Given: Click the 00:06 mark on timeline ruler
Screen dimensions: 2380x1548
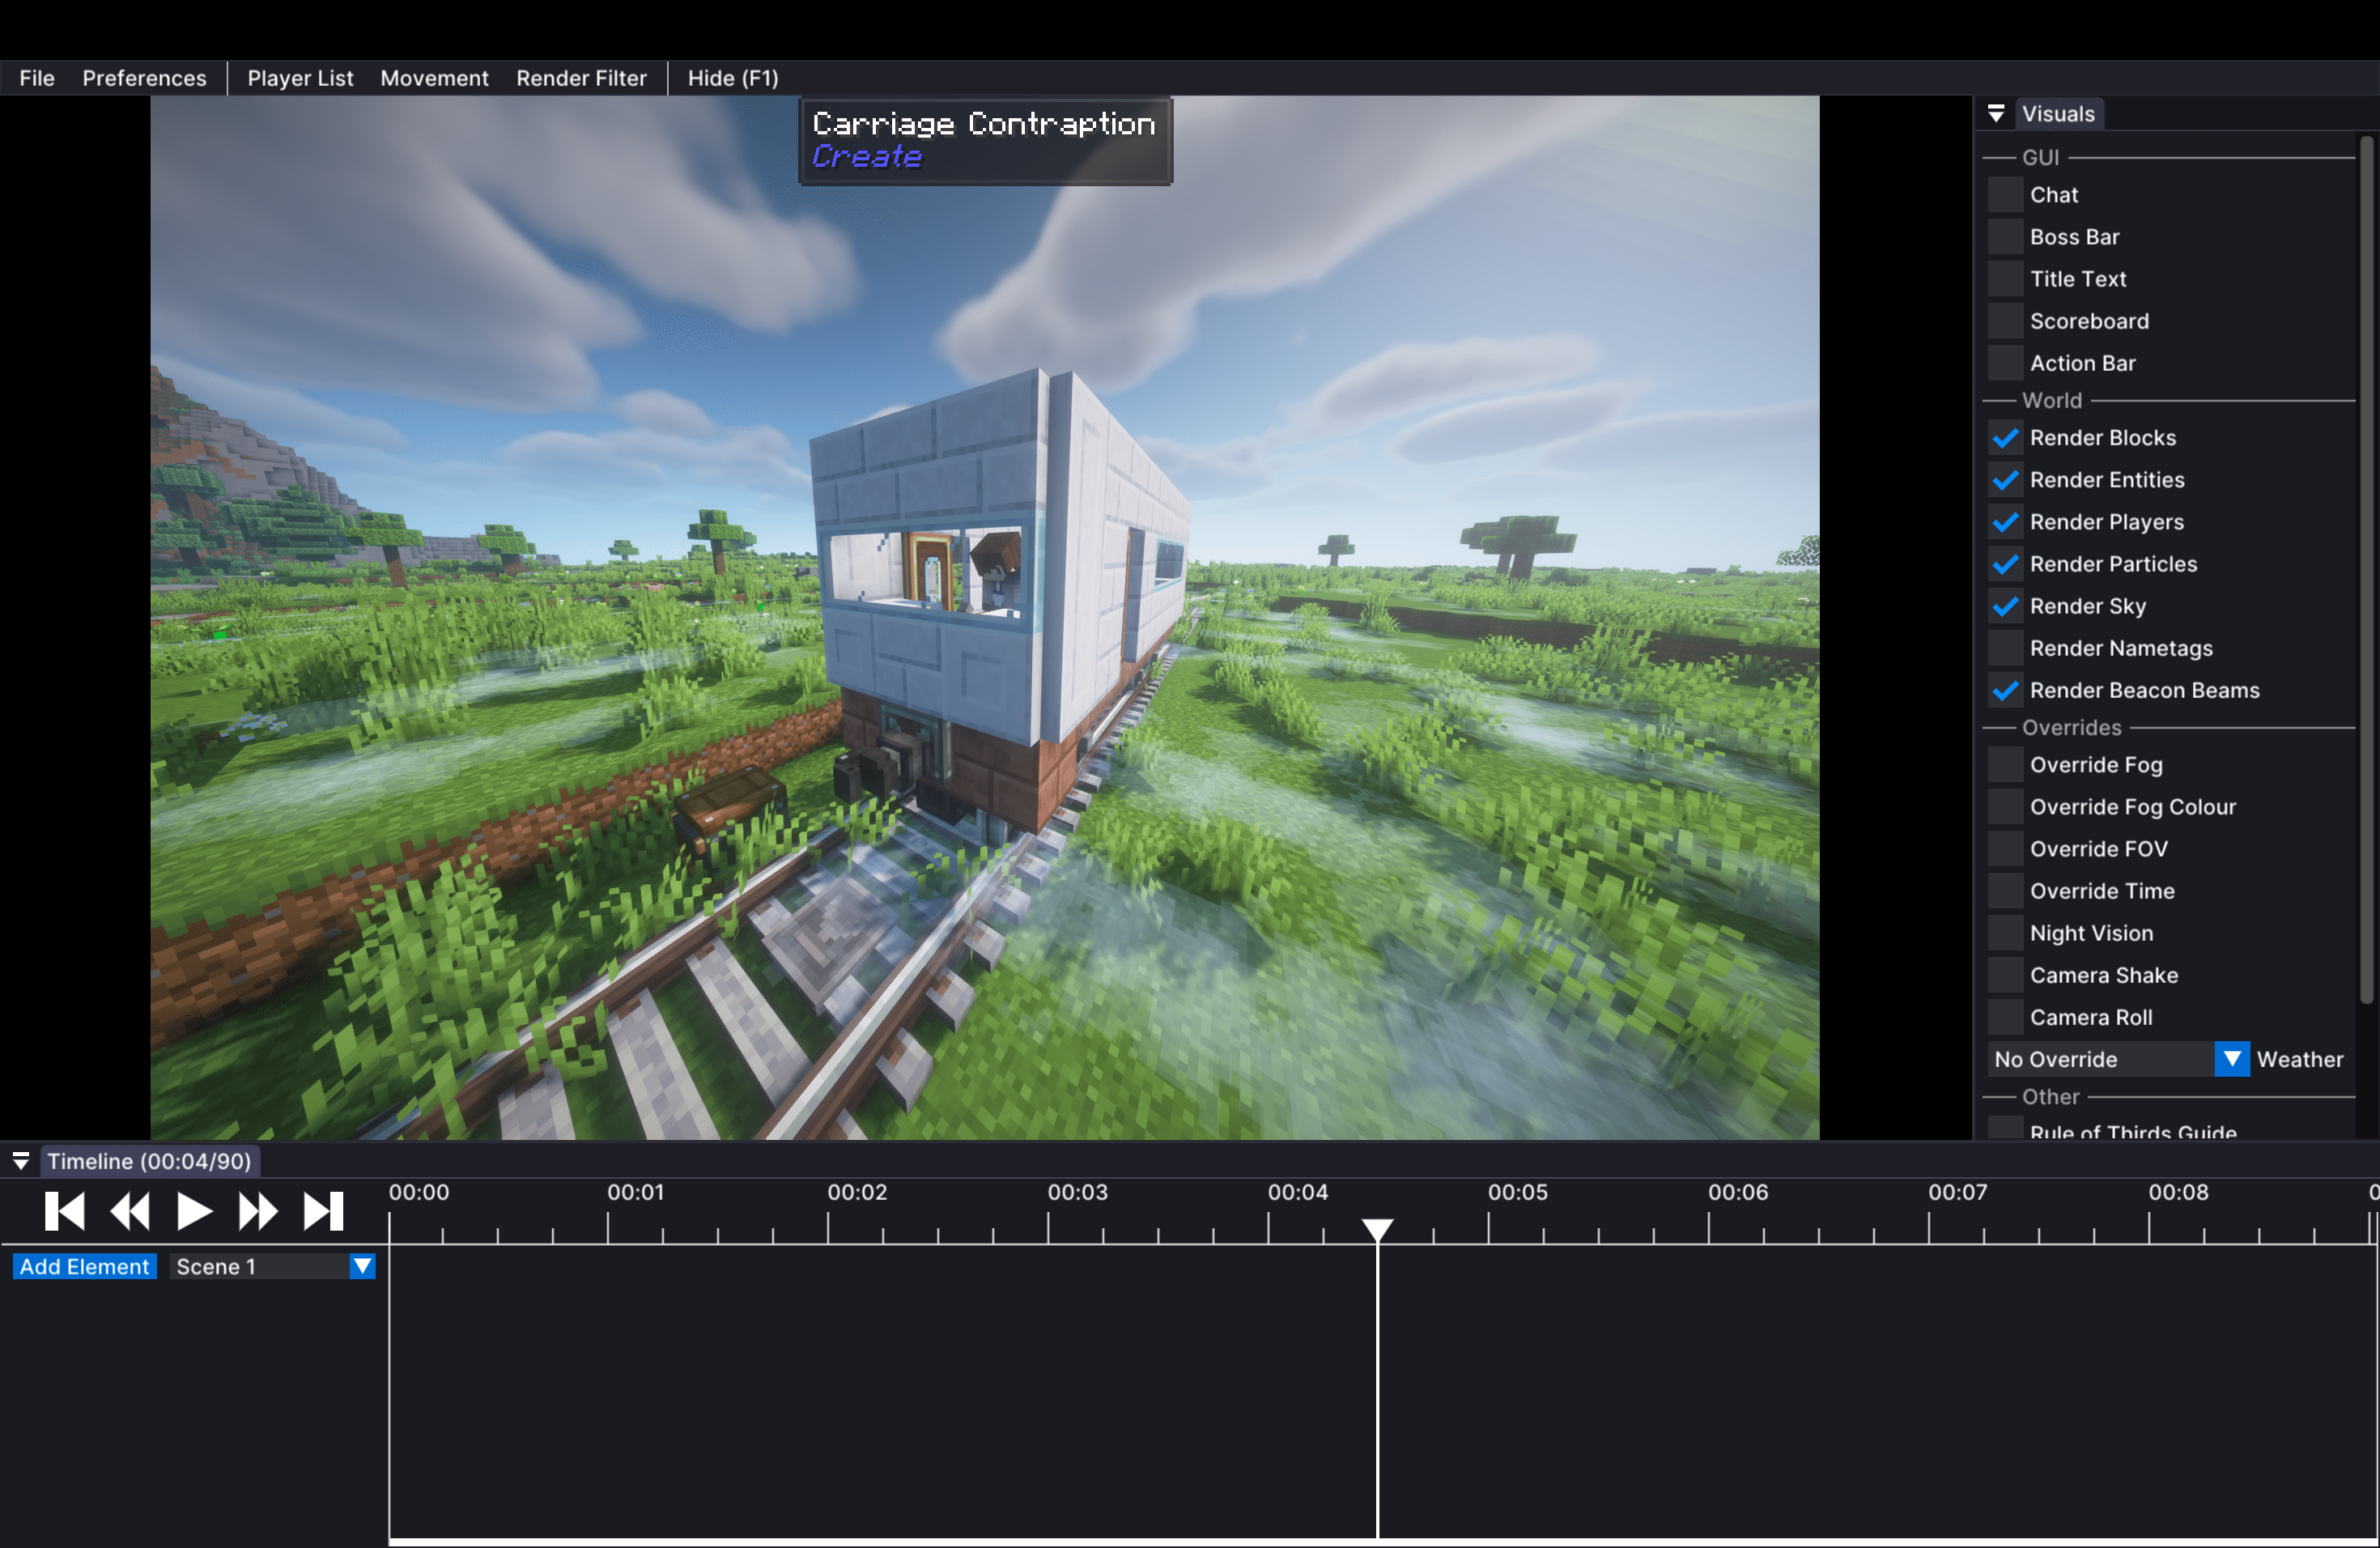Looking at the screenshot, I should tap(1738, 1192).
